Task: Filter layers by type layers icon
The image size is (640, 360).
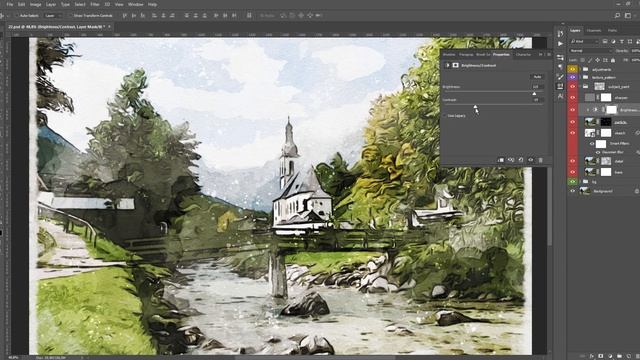Action: click(621, 41)
